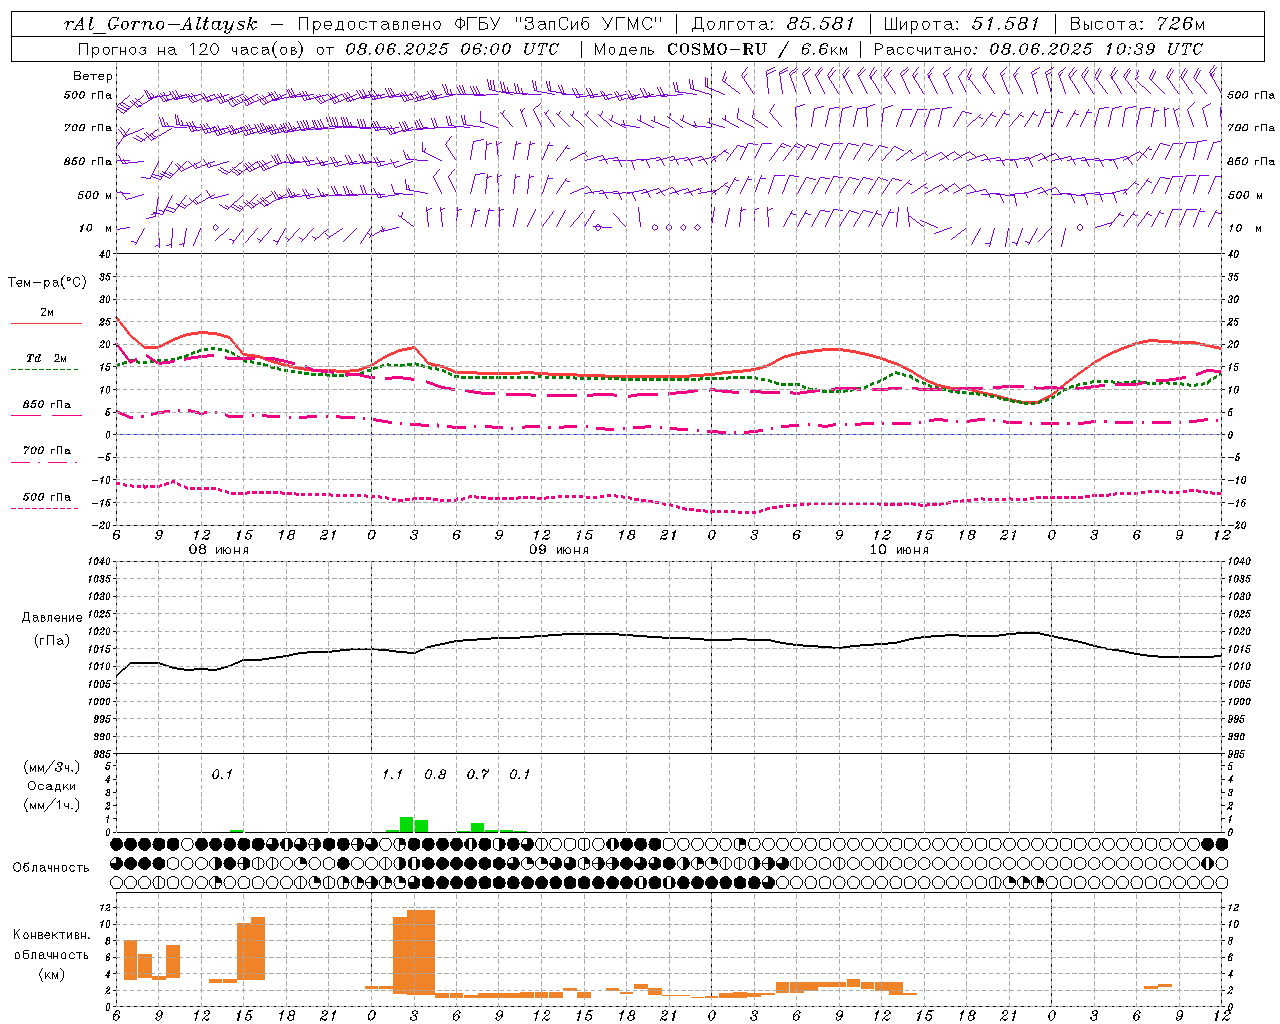Click the green dashed line sample under Td 2м
The image size is (1280, 1024).
46,369
